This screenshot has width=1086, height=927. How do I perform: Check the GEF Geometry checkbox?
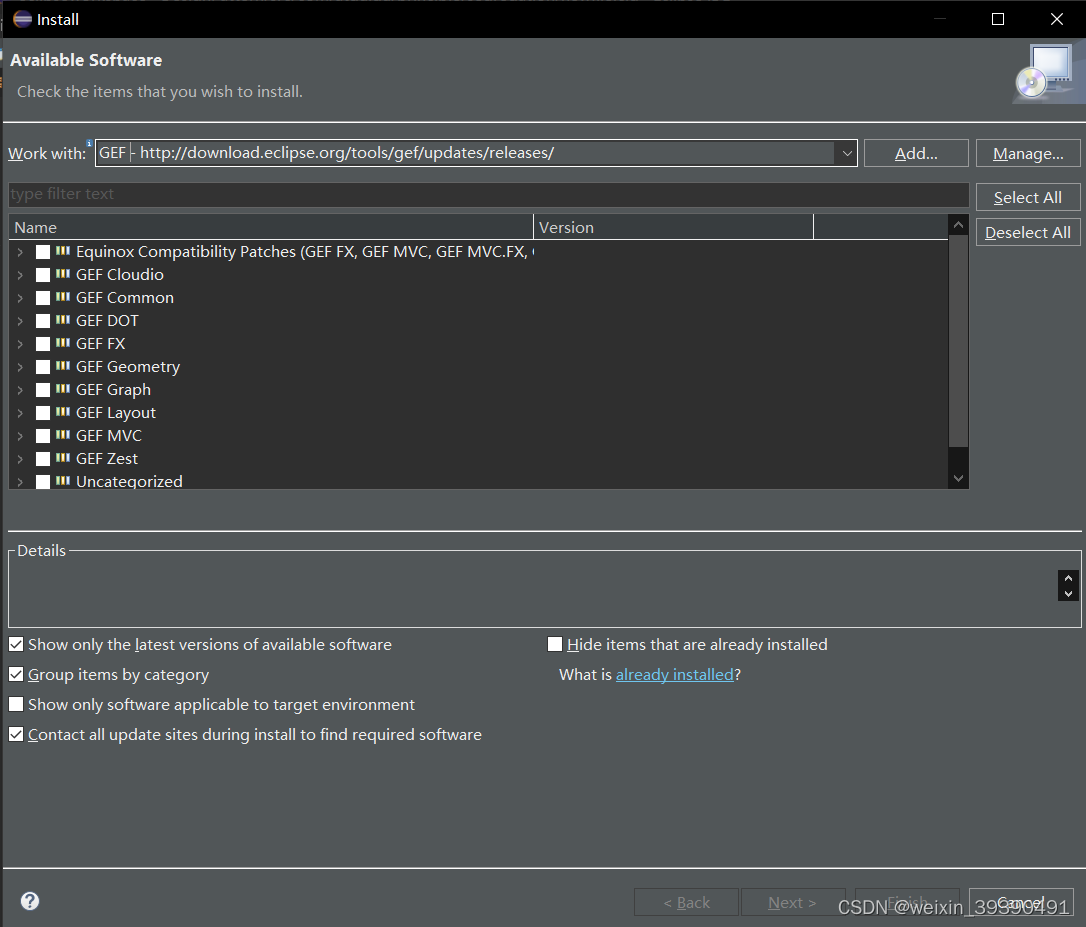pyautogui.click(x=43, y=367)
